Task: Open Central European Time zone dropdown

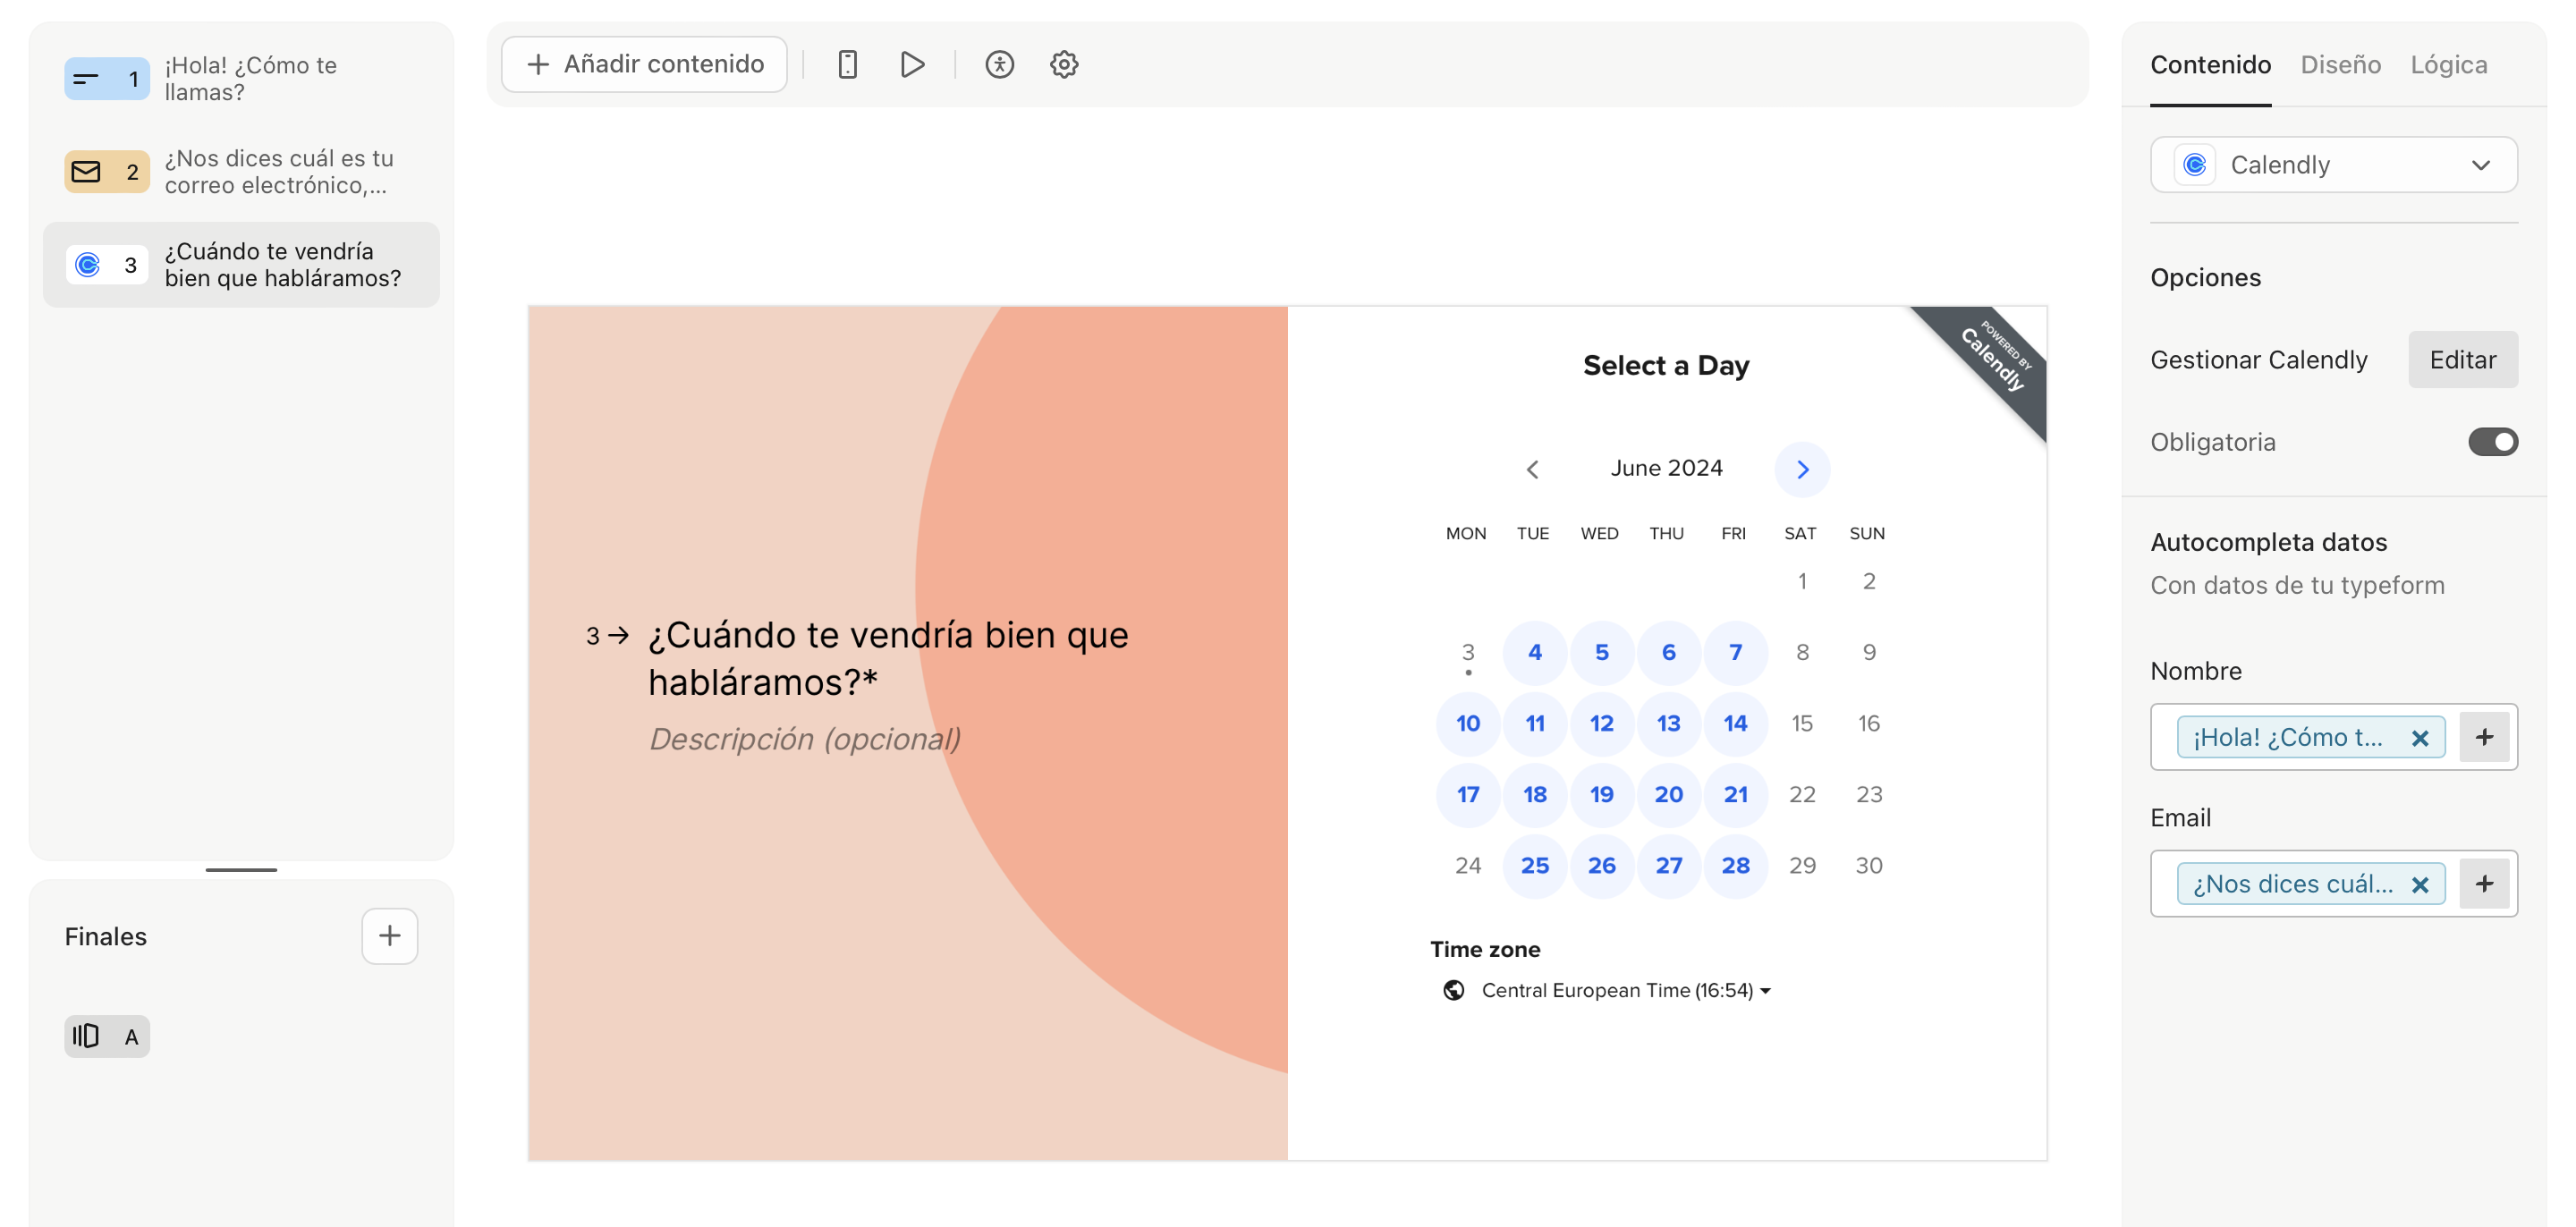Action: (x=1625, y=990)
